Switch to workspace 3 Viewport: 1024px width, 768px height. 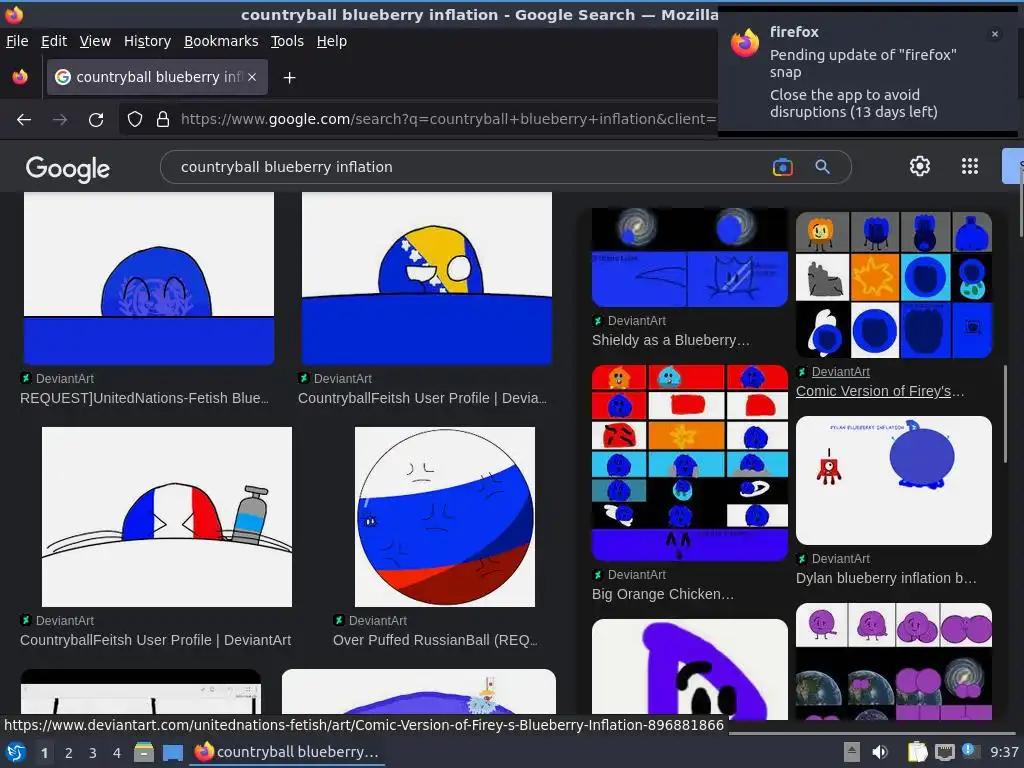click(93, 753)
